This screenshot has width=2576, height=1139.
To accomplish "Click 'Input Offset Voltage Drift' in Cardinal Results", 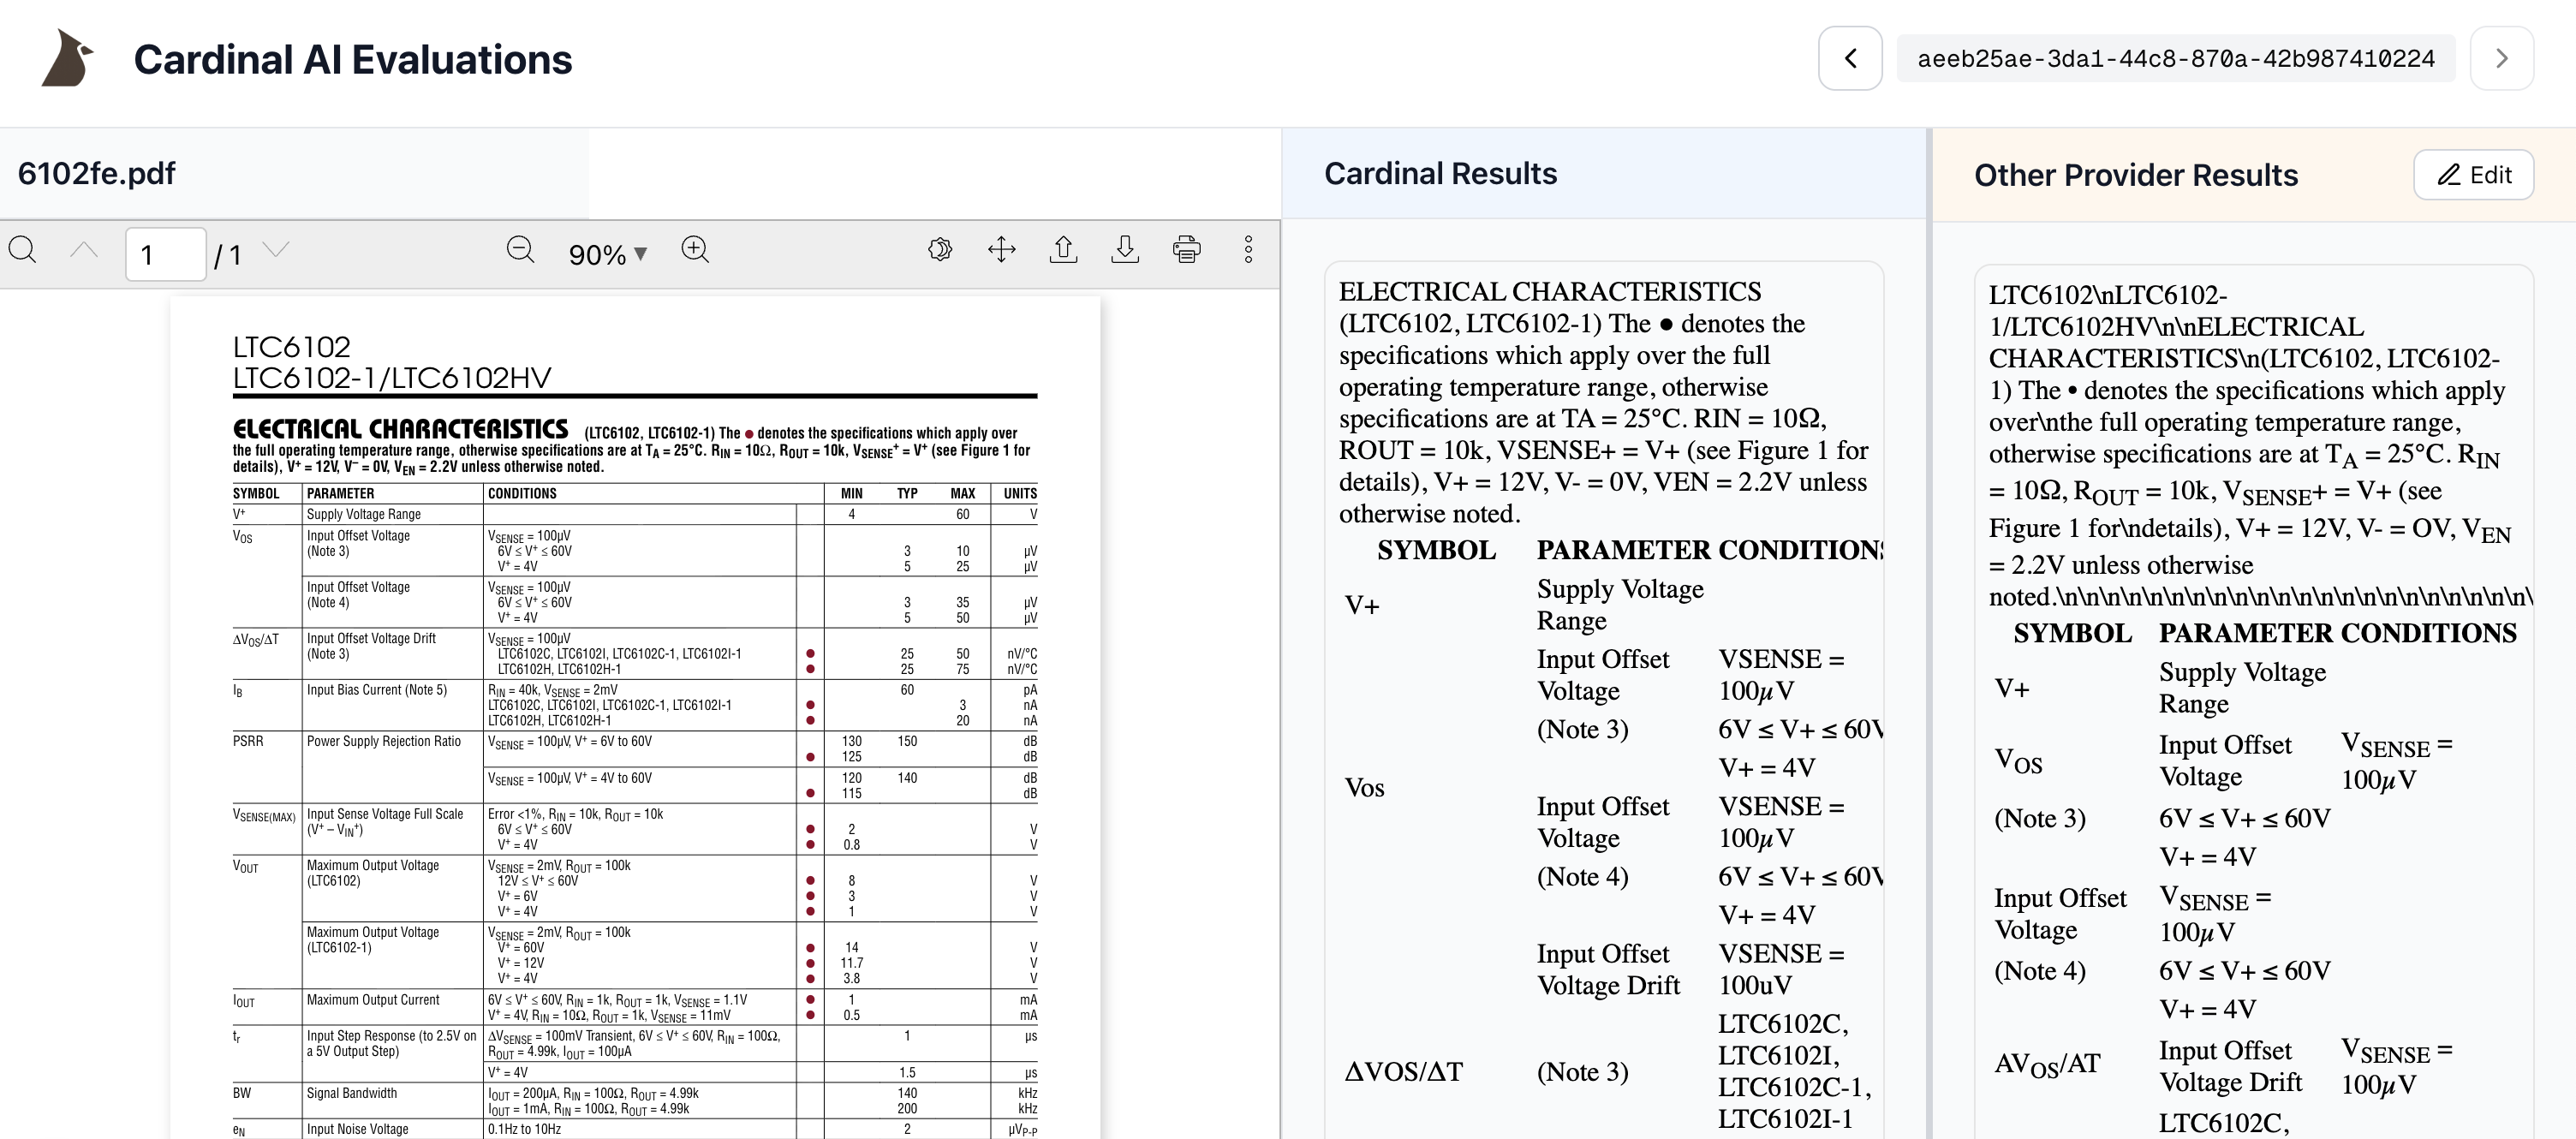I will [x=1608, y=969].
